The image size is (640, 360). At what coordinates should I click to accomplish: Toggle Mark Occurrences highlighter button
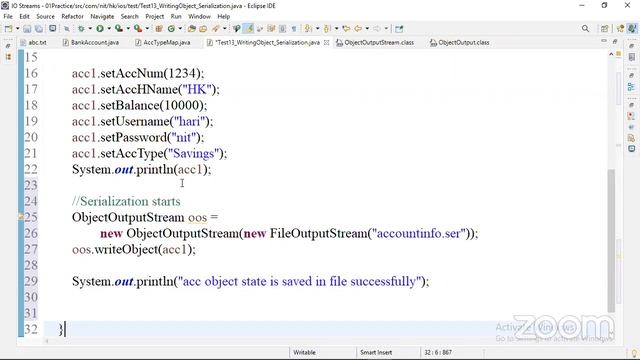click(249, 29)
